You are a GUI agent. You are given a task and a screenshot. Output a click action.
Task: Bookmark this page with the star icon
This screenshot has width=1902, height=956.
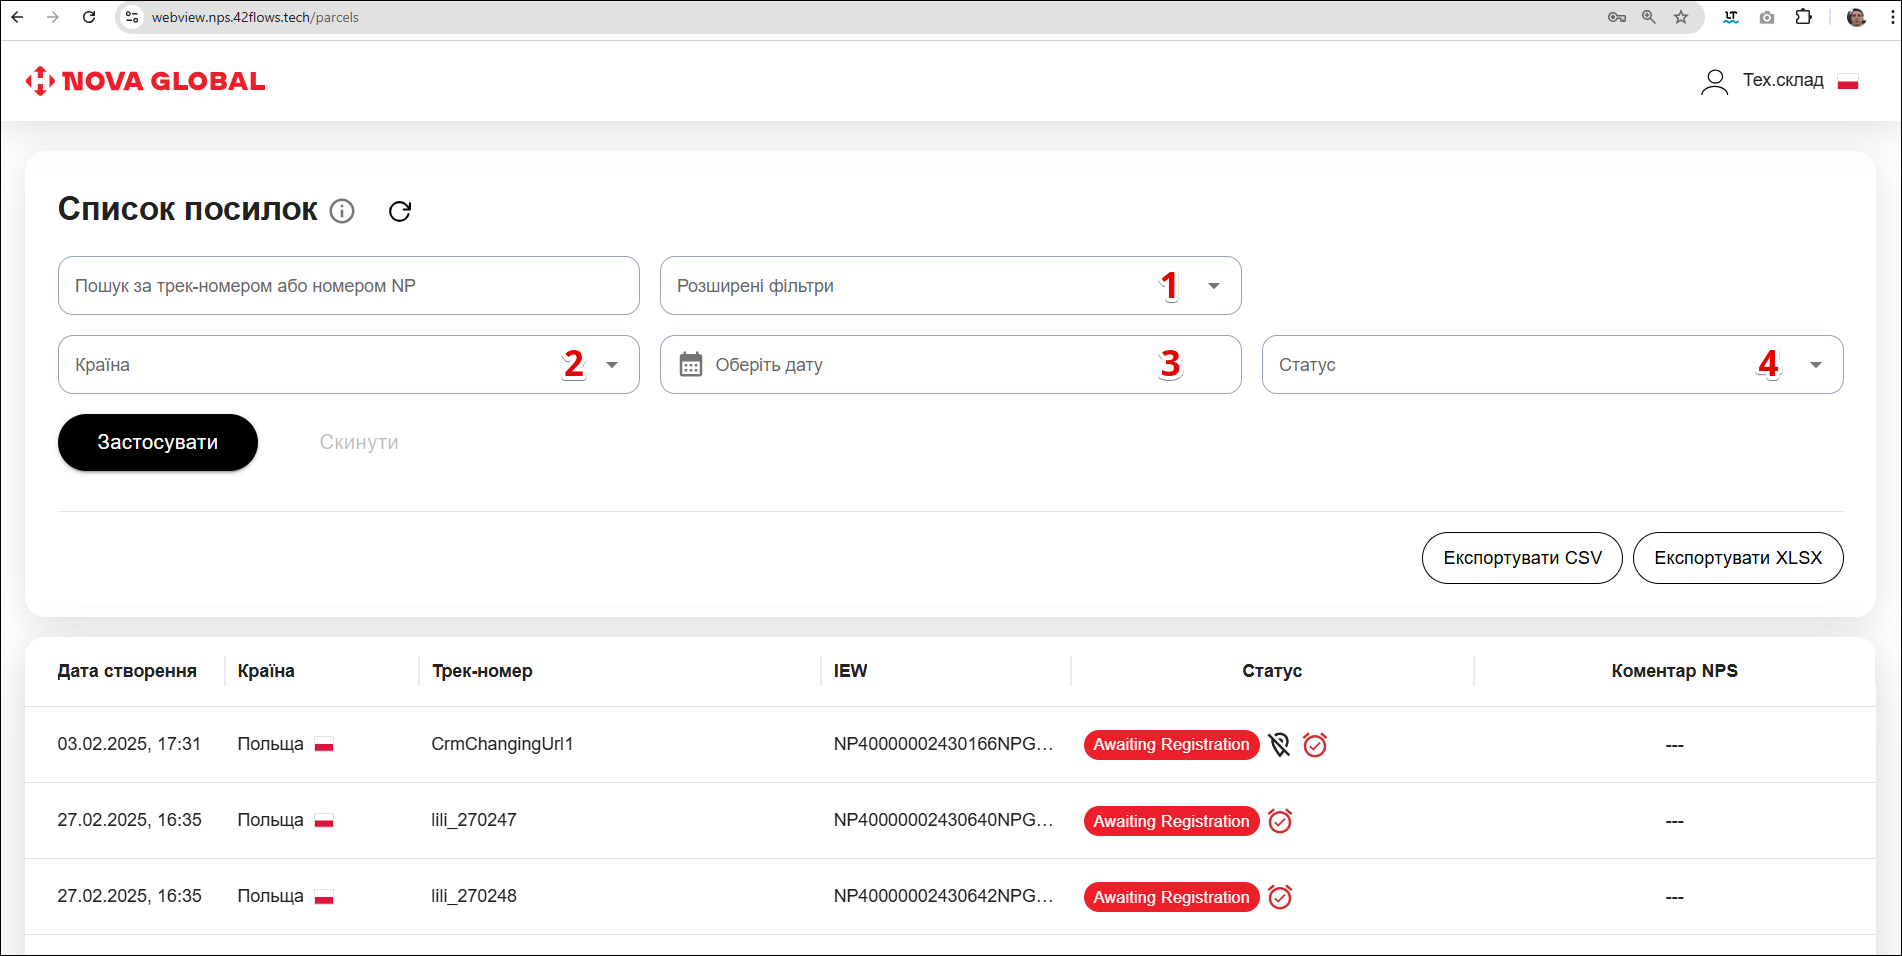tap(1681, 17)
